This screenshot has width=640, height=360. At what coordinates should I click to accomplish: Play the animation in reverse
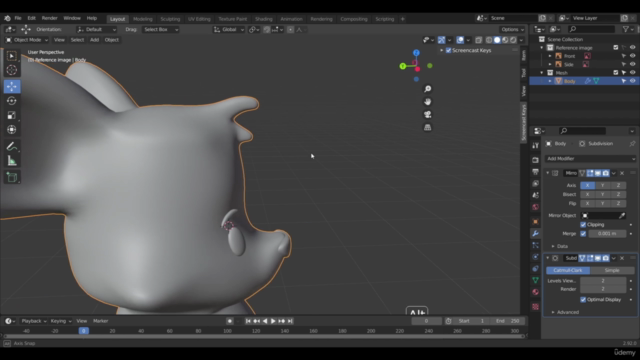[265, 321]
